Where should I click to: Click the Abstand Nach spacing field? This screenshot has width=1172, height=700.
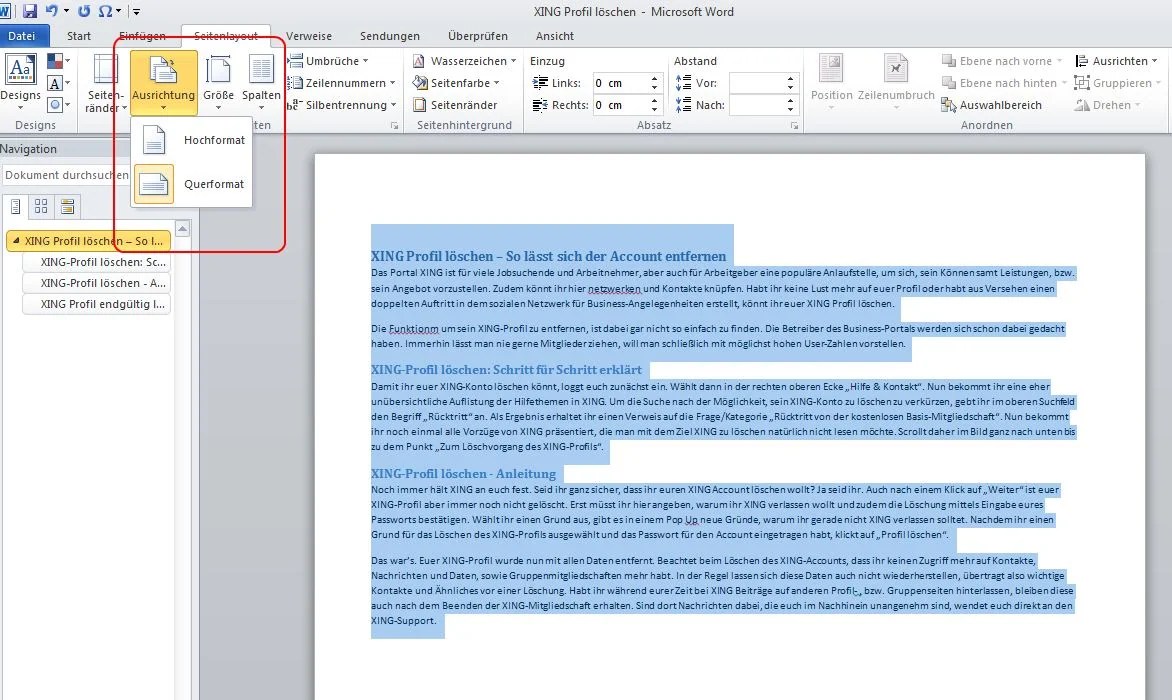pos(757,105)
